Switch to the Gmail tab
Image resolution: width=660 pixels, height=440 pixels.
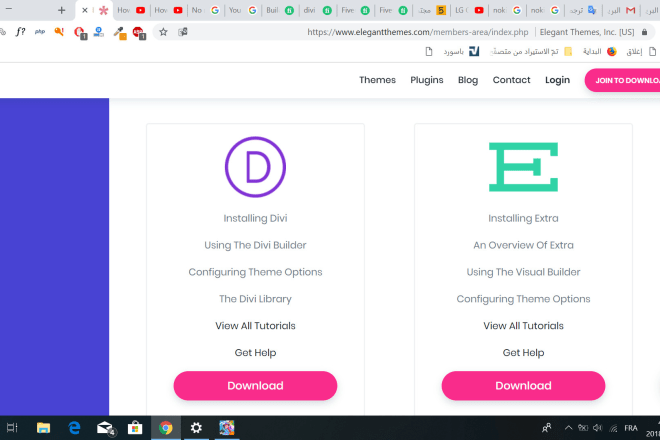(621, 10)
